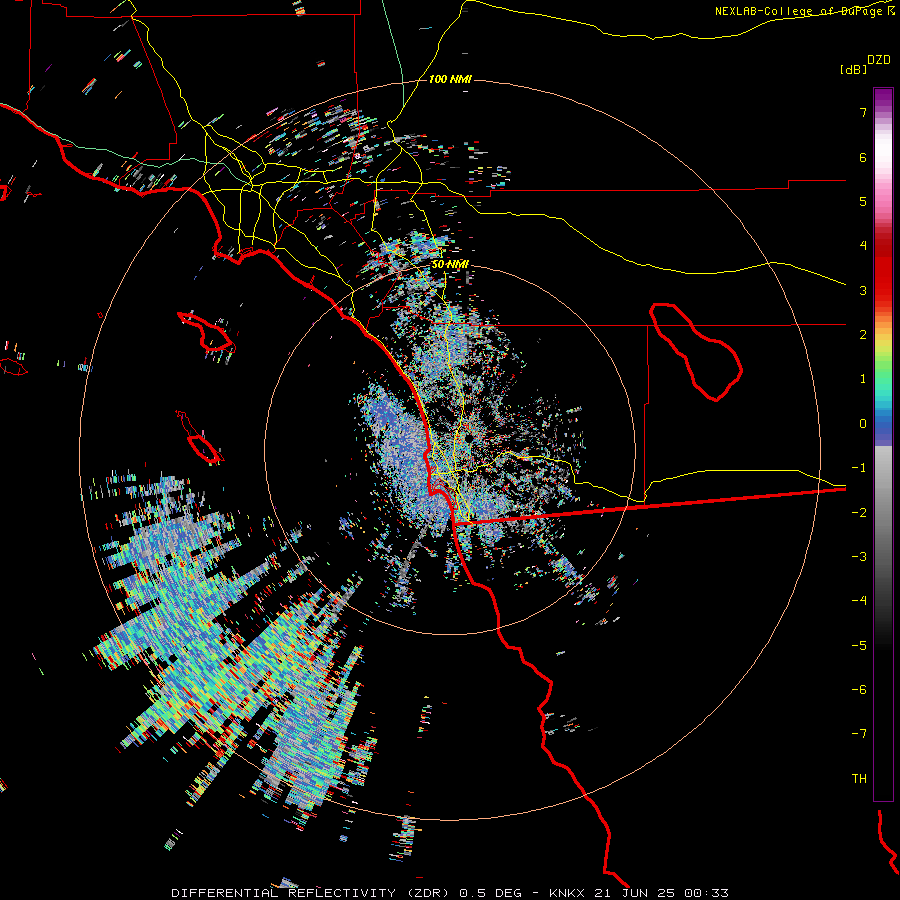Select the 50 NMI range ring label
This screenshot has height=900, width=900.
(x=450, y=264)
